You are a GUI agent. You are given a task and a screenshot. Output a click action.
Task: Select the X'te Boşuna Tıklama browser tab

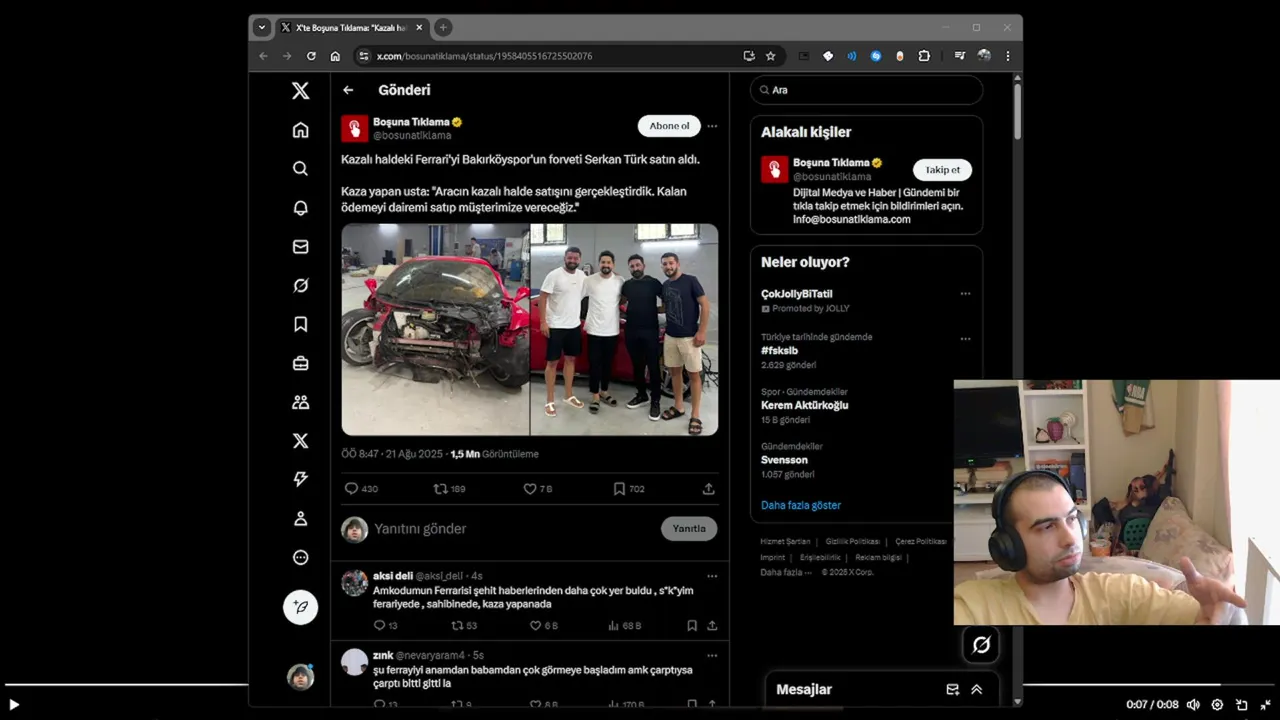coord(351,27)
